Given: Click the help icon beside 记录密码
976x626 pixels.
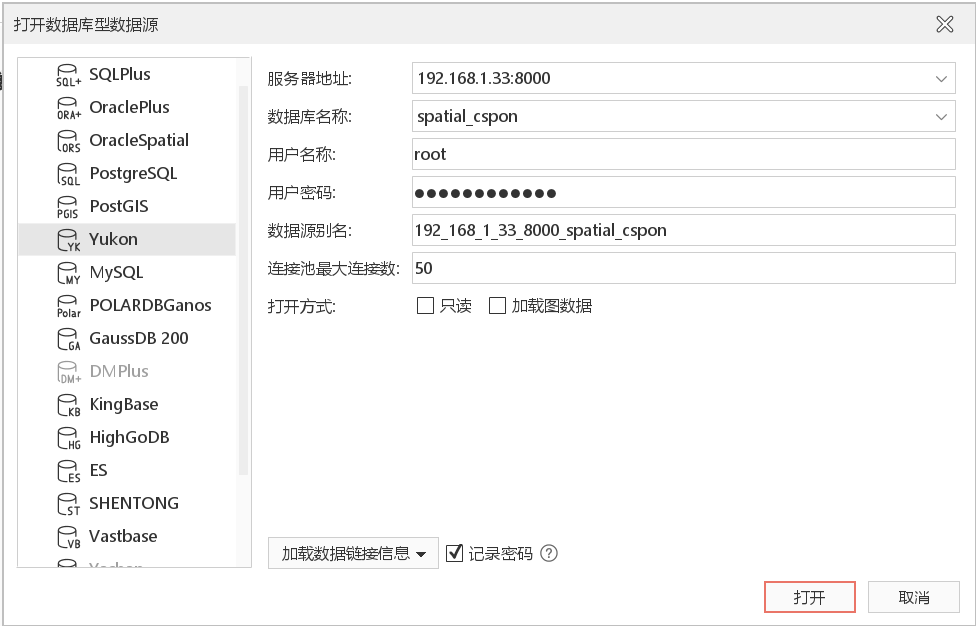Looking at the screenshot, I should click(548, 553).
